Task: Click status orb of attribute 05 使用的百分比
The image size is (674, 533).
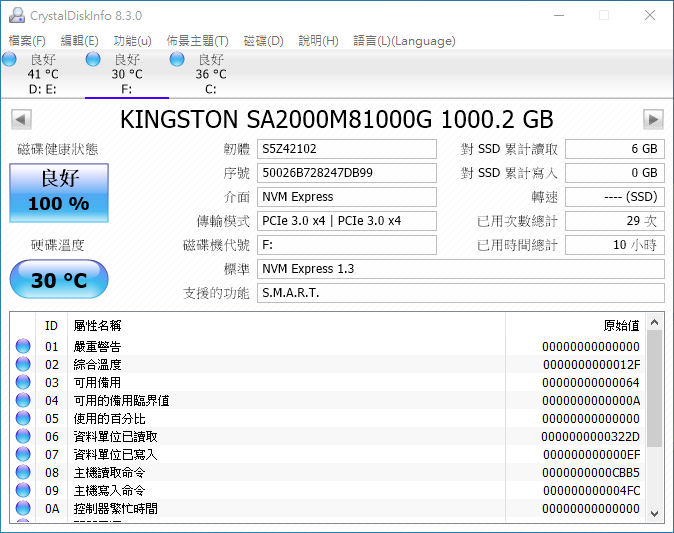Action: (x=23, y=419)
